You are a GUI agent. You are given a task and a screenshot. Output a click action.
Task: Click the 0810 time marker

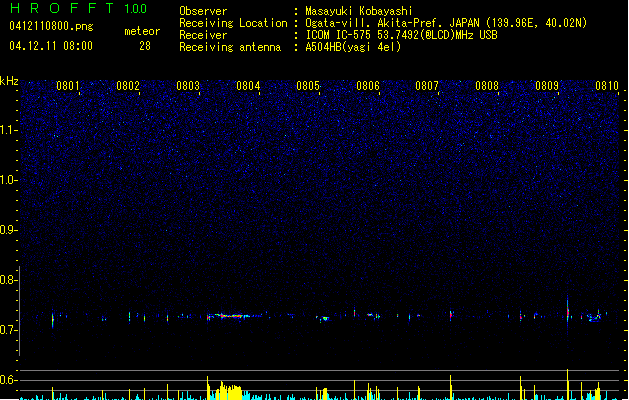click(x=607, y=86)
